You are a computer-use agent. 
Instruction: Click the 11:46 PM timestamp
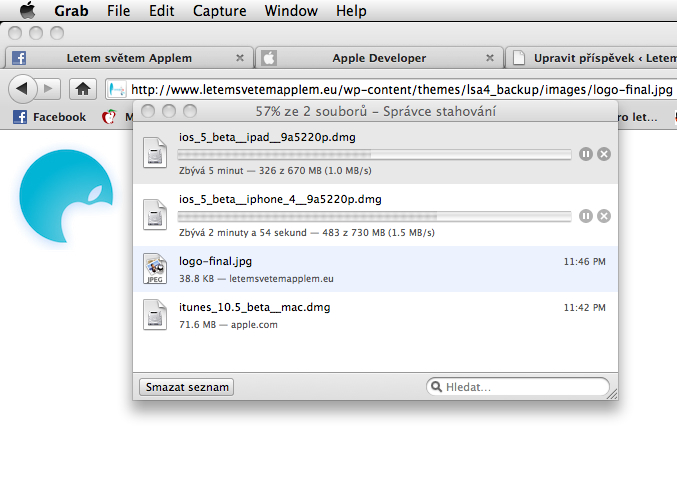[585, 262]
